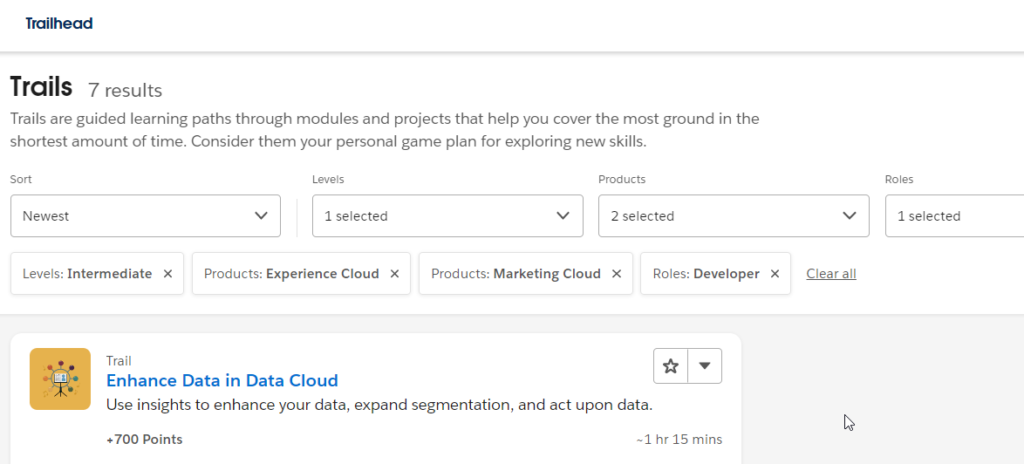Click the ~1 hr 15 mins duration
This screenshot has width=1024, height=464.
[x=678, y=439]
